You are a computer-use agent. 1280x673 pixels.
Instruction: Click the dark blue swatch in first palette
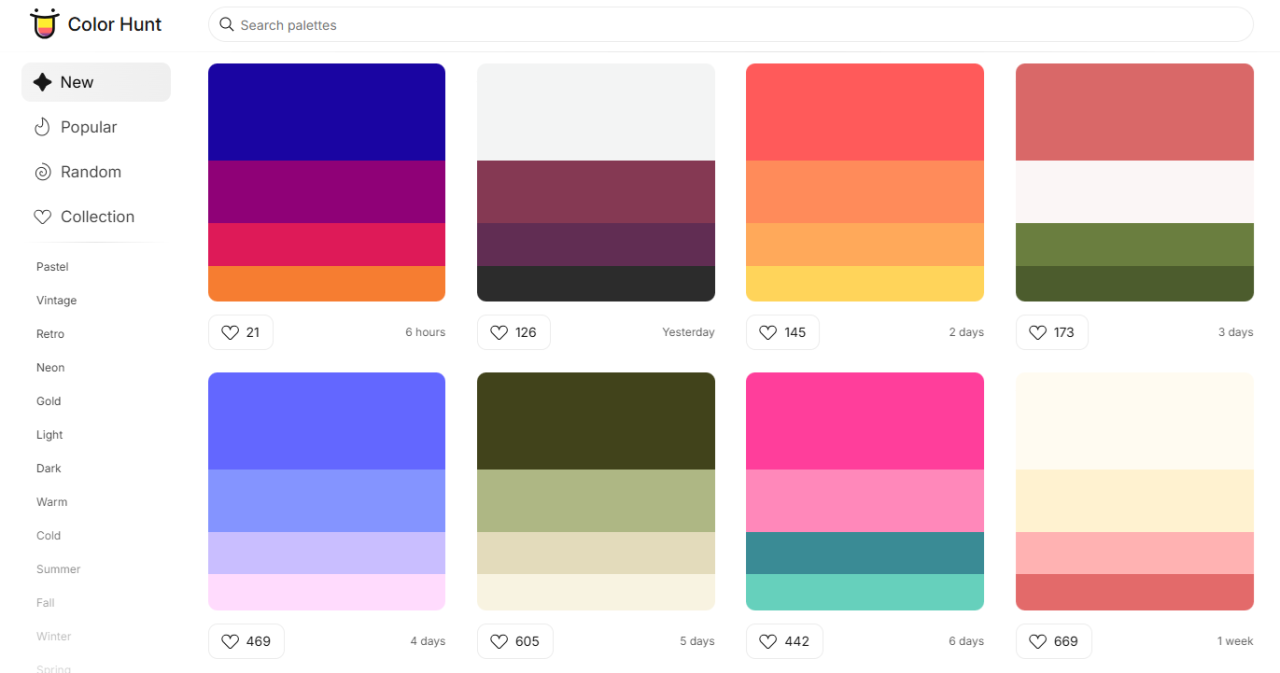click(326, 112)
